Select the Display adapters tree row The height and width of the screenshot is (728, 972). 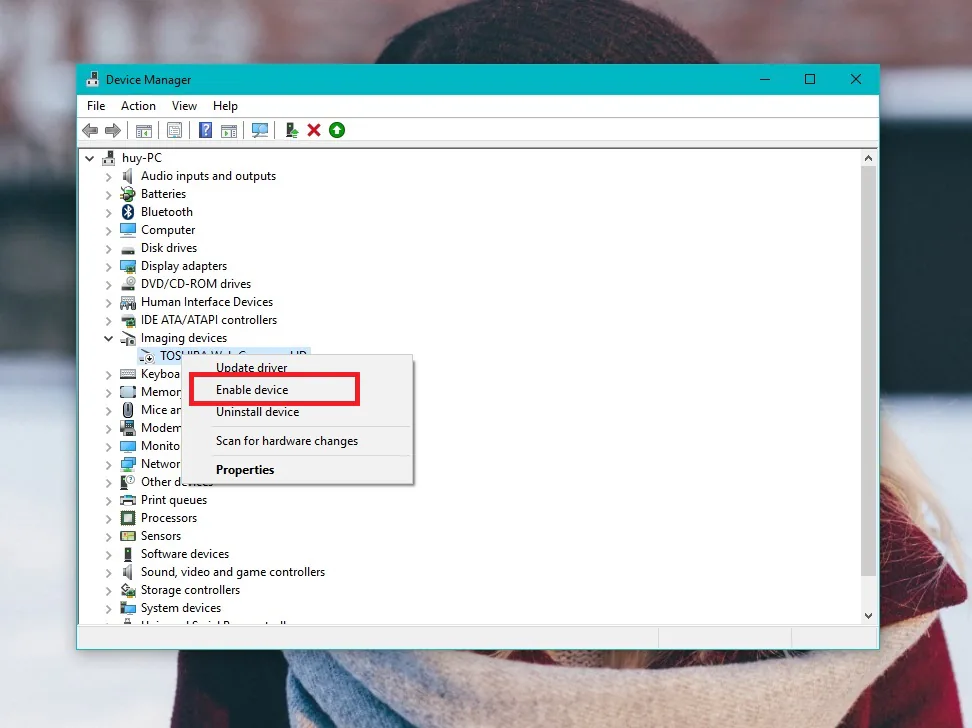(183, 266)
